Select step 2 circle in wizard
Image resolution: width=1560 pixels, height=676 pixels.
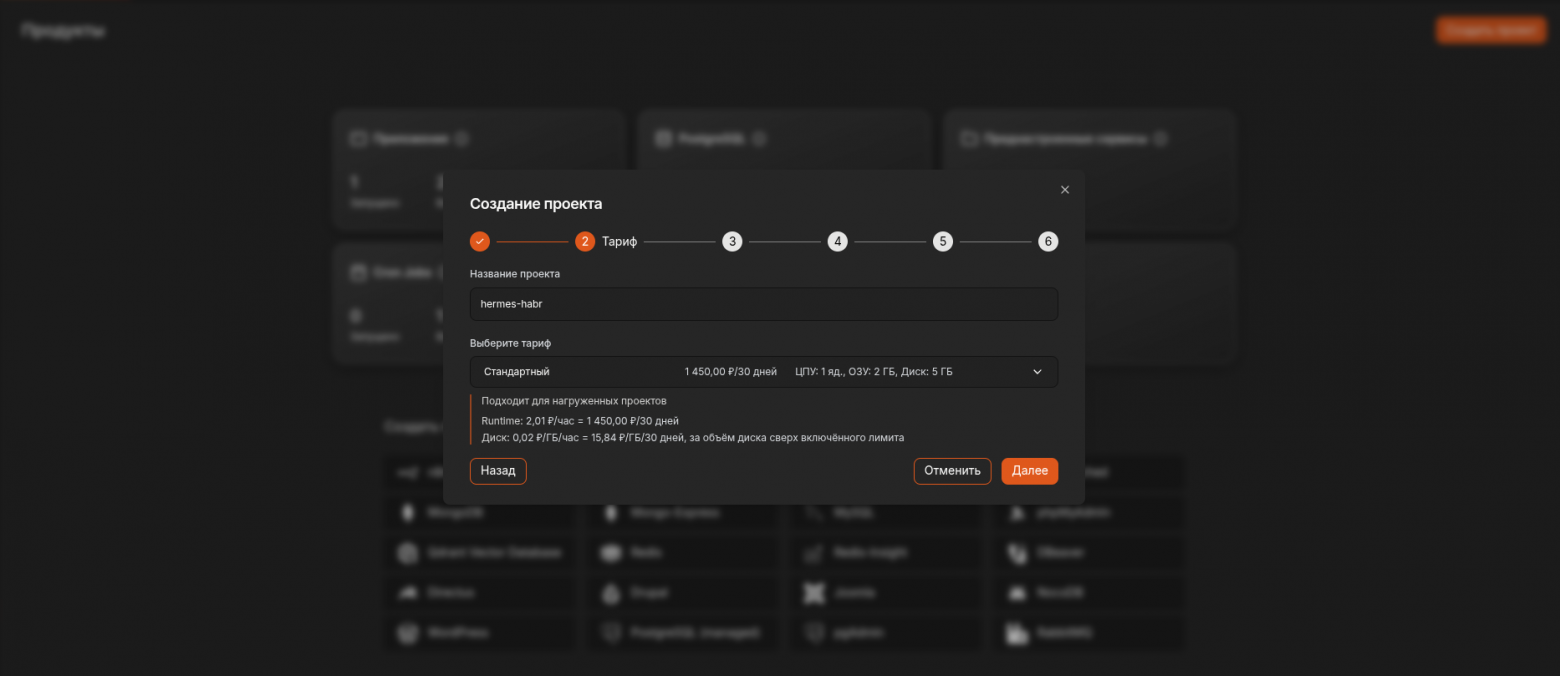[x=585, y=241]
